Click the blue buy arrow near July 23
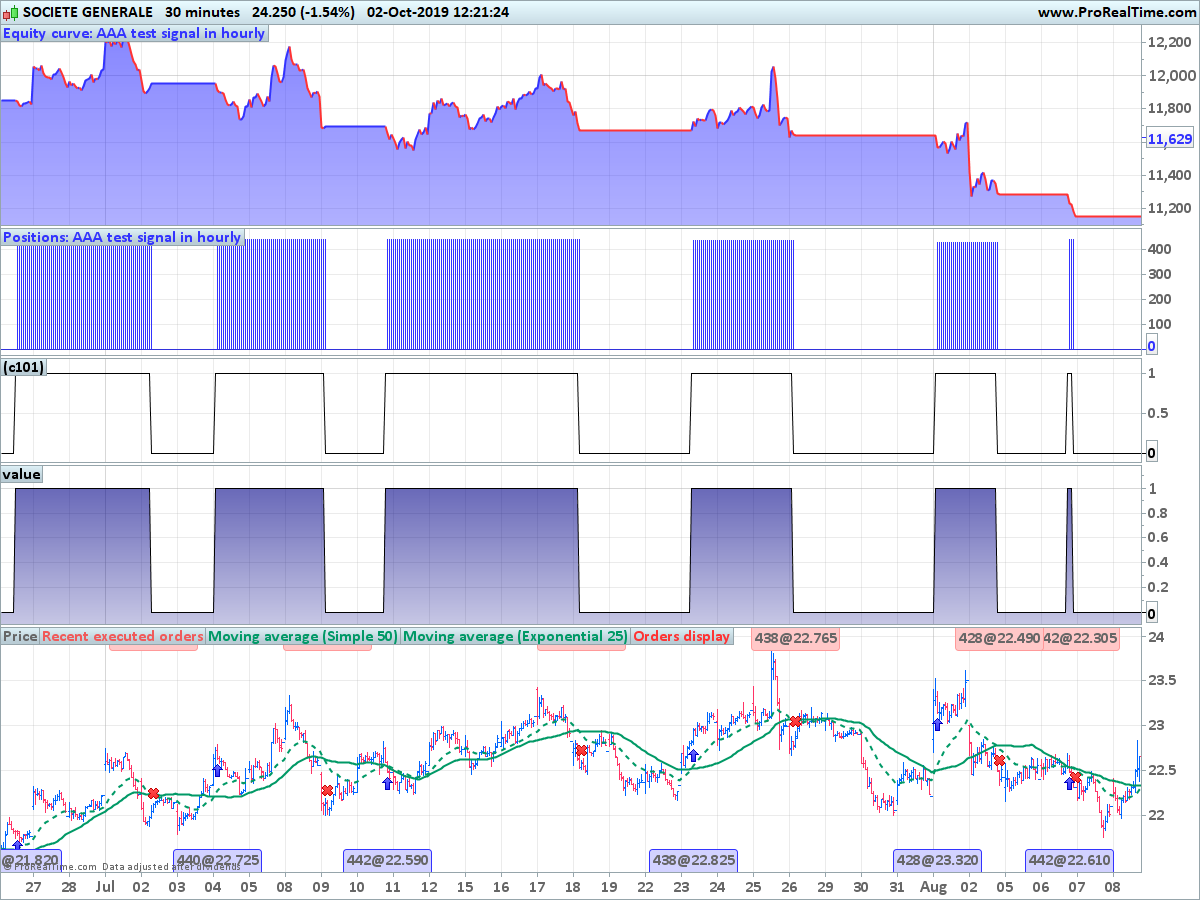The width and height of the screenshot is (1200, 900). point(693,755)
